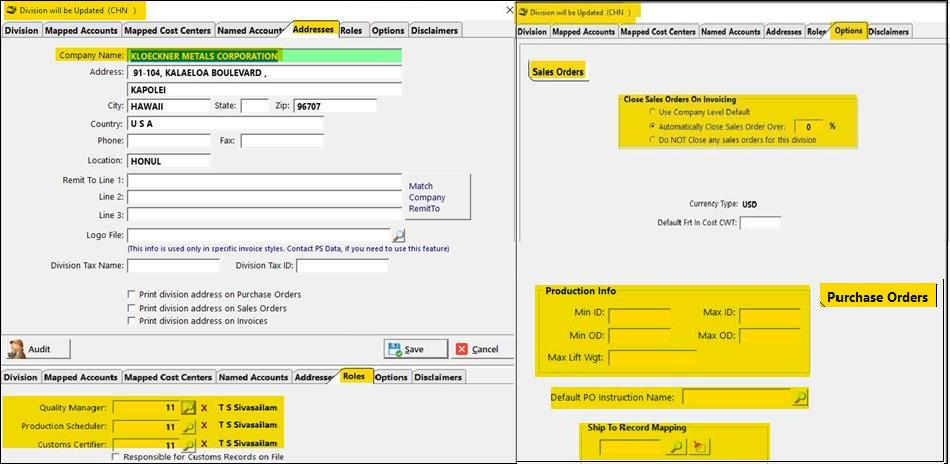
Task: Click Match Company RemitTo button
Action: coord(436,197)
